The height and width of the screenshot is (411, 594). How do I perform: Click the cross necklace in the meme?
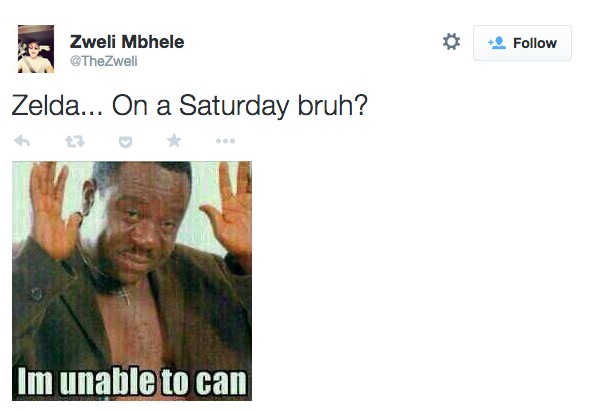tap(124, 295)
